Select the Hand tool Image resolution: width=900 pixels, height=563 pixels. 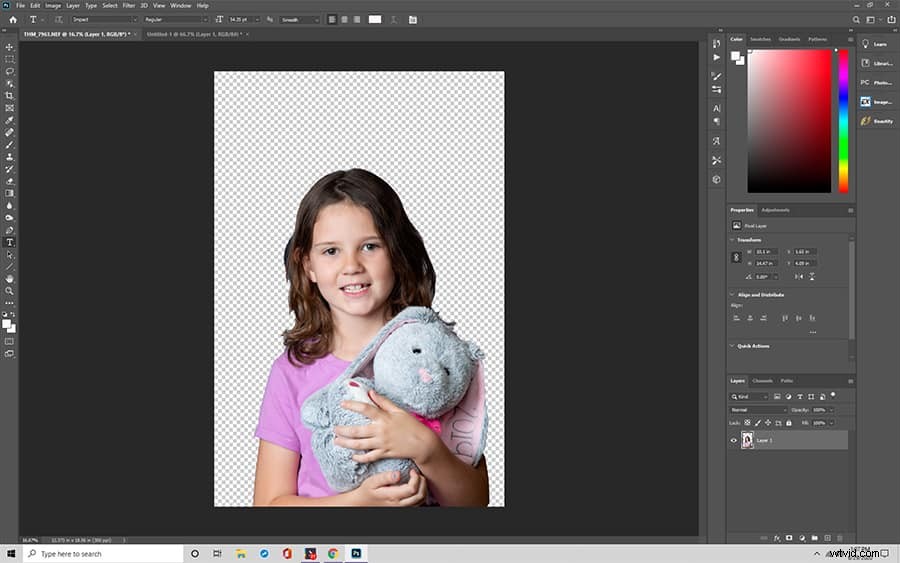point(9,279)
